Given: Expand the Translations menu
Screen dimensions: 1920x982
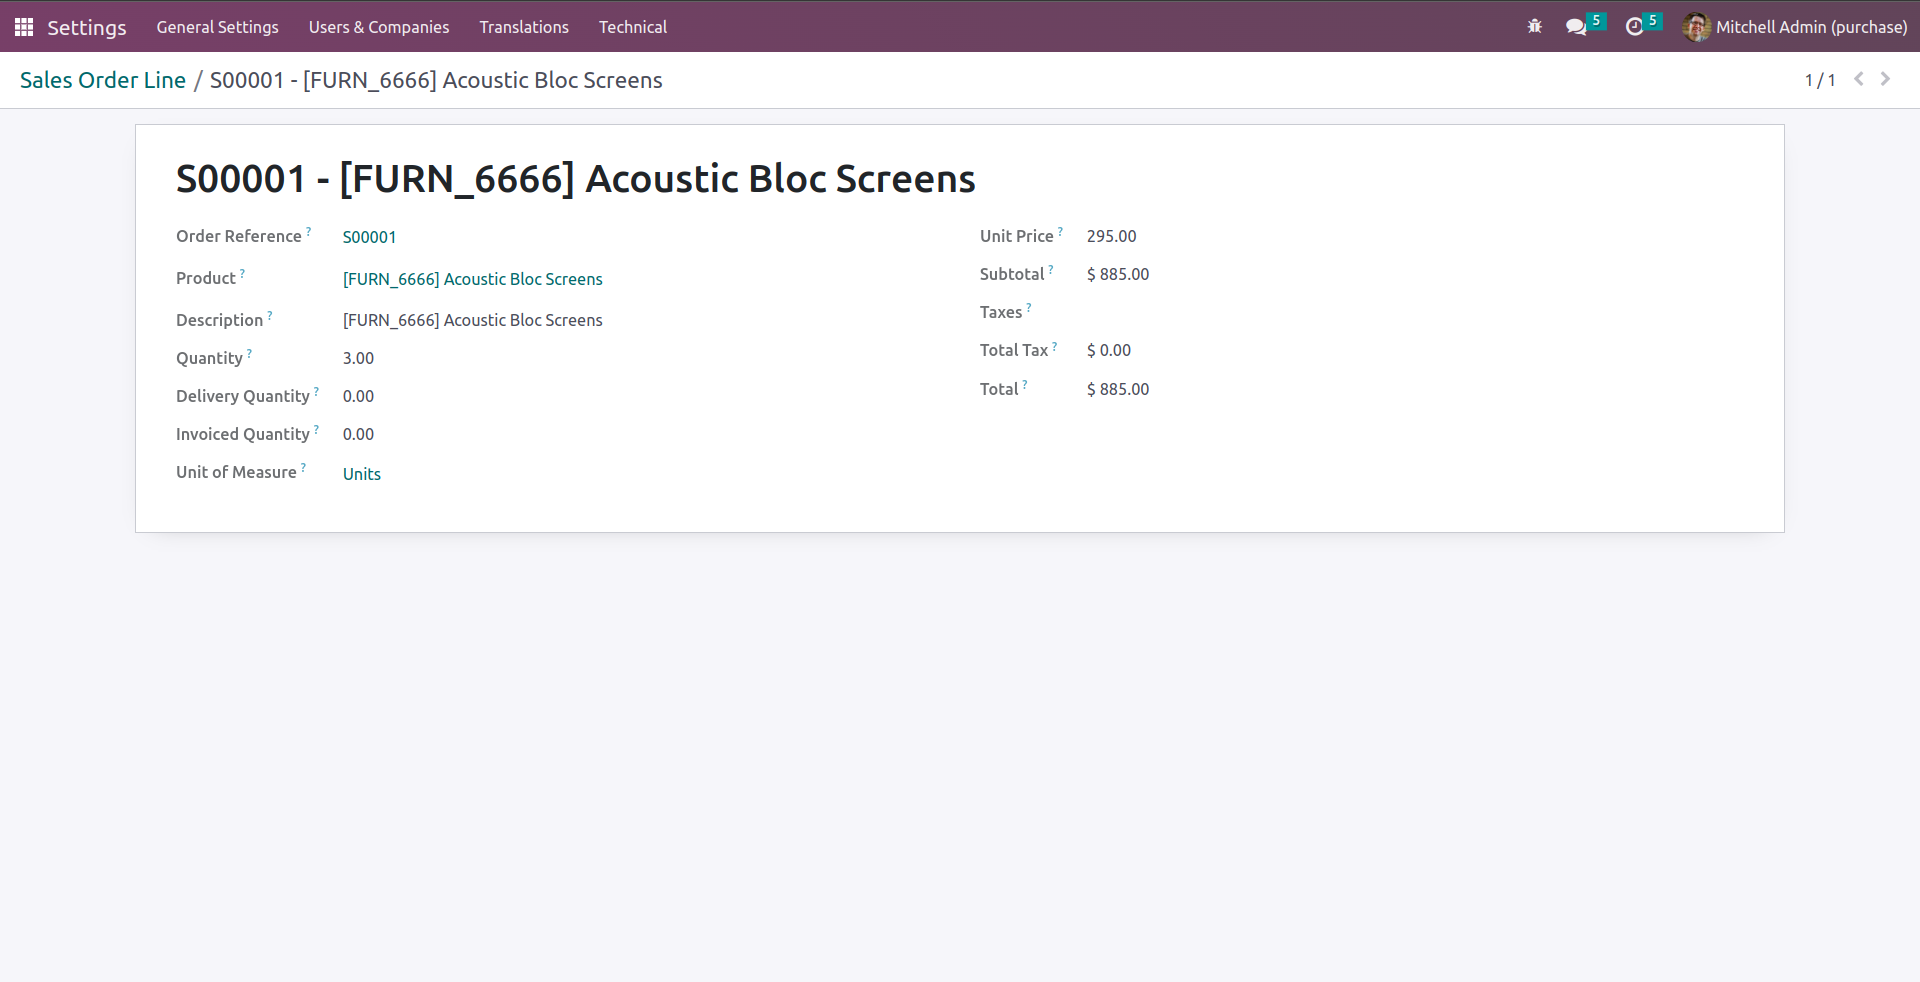Looking at the screenshot, I should [x=524, y=27].
